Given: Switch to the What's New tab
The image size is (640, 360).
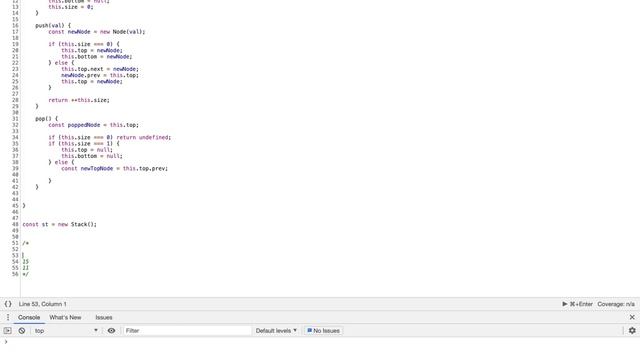Looking at the screenshot, I should (65, 317).
